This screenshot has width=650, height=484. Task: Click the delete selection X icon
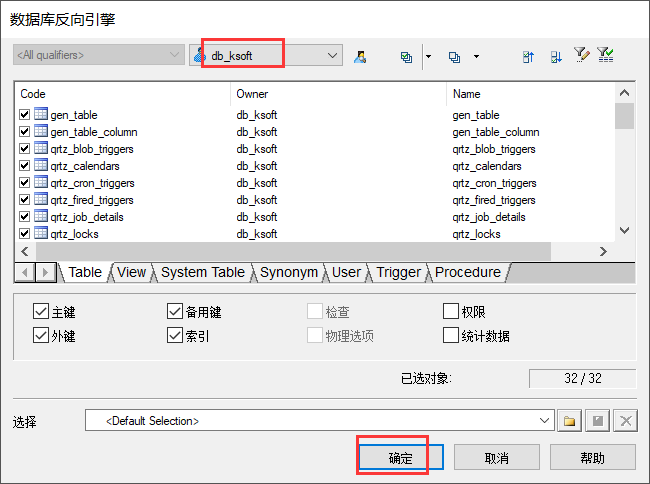point(626,421)
